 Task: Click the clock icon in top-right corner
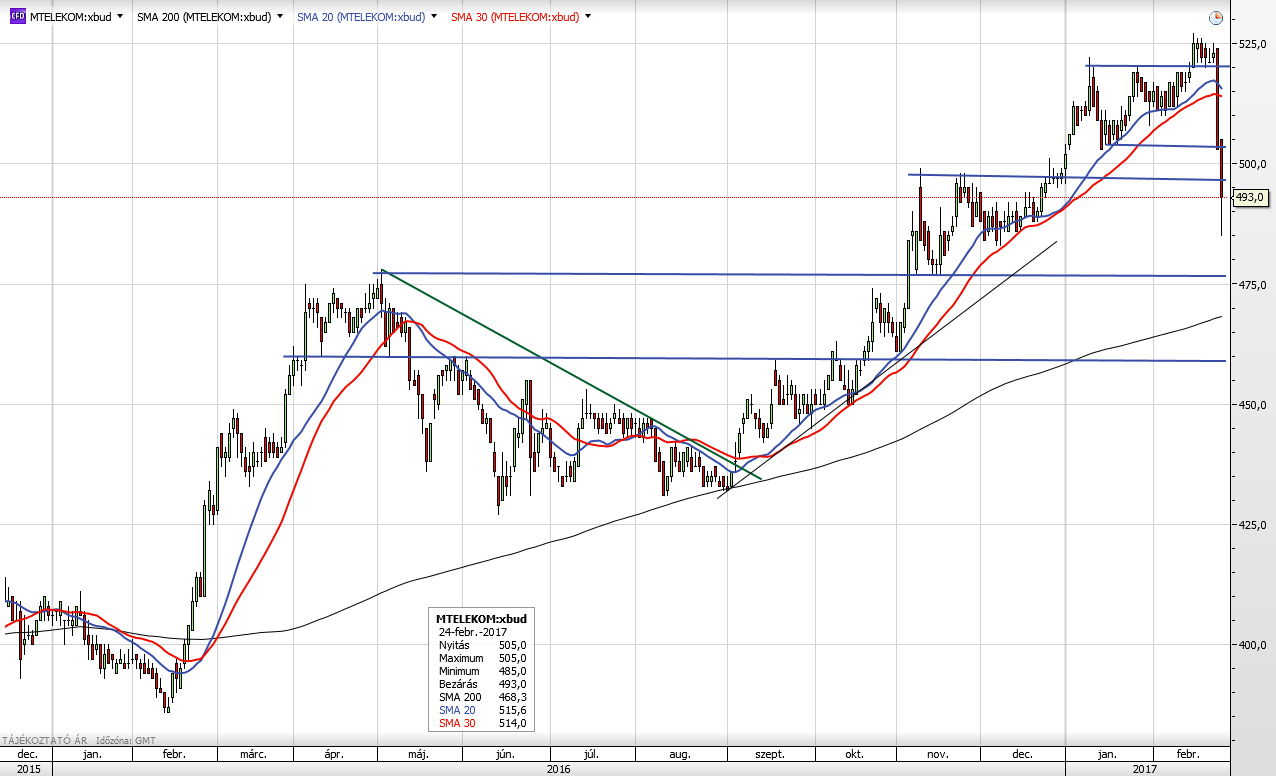click(1215, 18)
